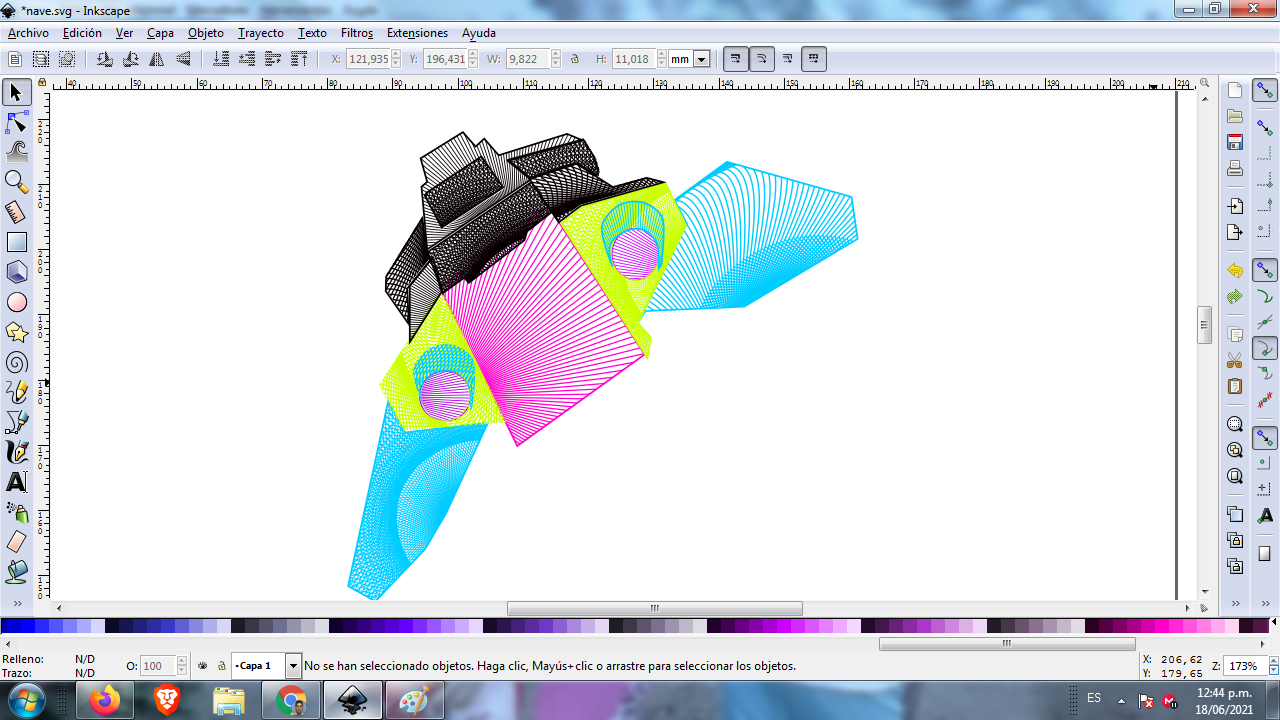The width and height of the screenshot is (1280, 720).
Task: Toggle move patterns with object
Action: pyautogui.click(x=814, y=59)
